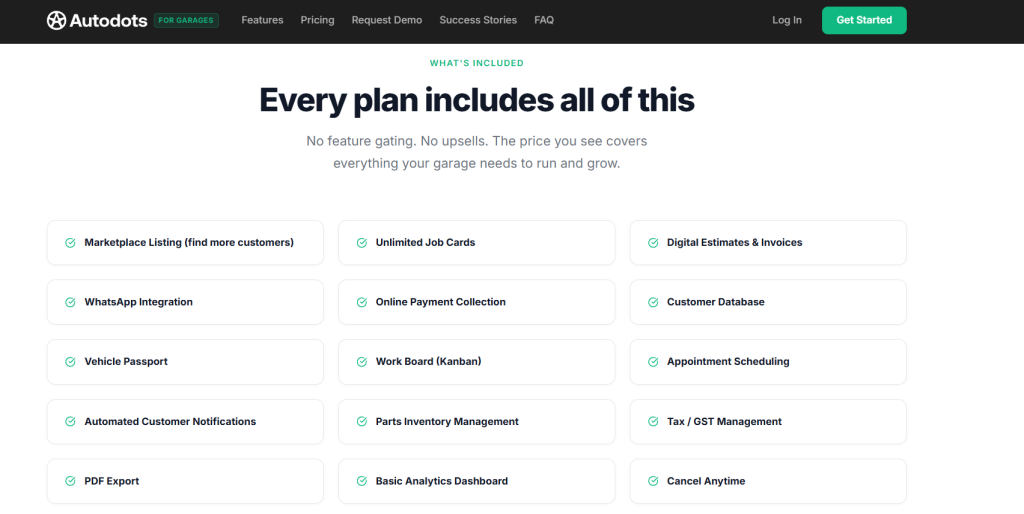Click the Autodots logo icon
Image resolution: width=1024 pixels, height=514 pixels.
(56, 20)
